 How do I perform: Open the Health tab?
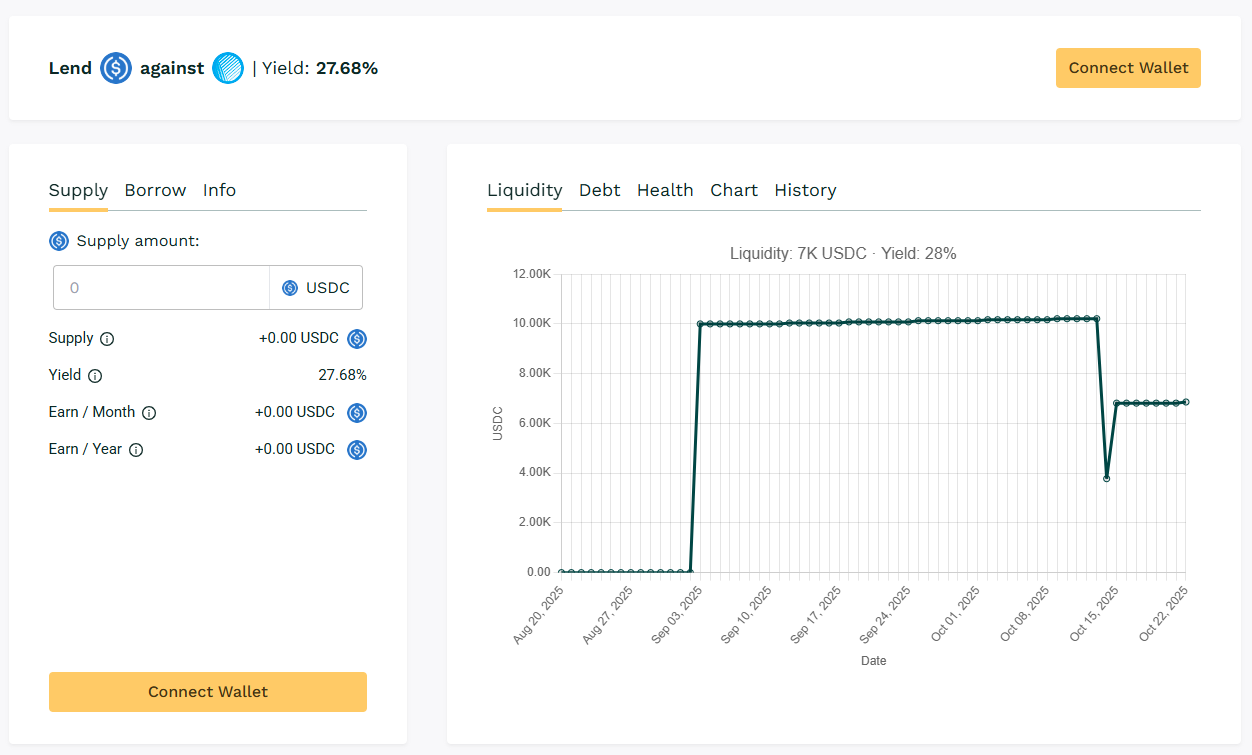tap(665, 190)
